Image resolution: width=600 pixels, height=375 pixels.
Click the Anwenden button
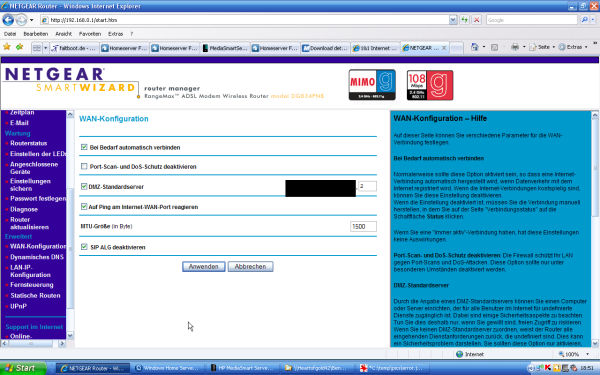pos(204,266)
